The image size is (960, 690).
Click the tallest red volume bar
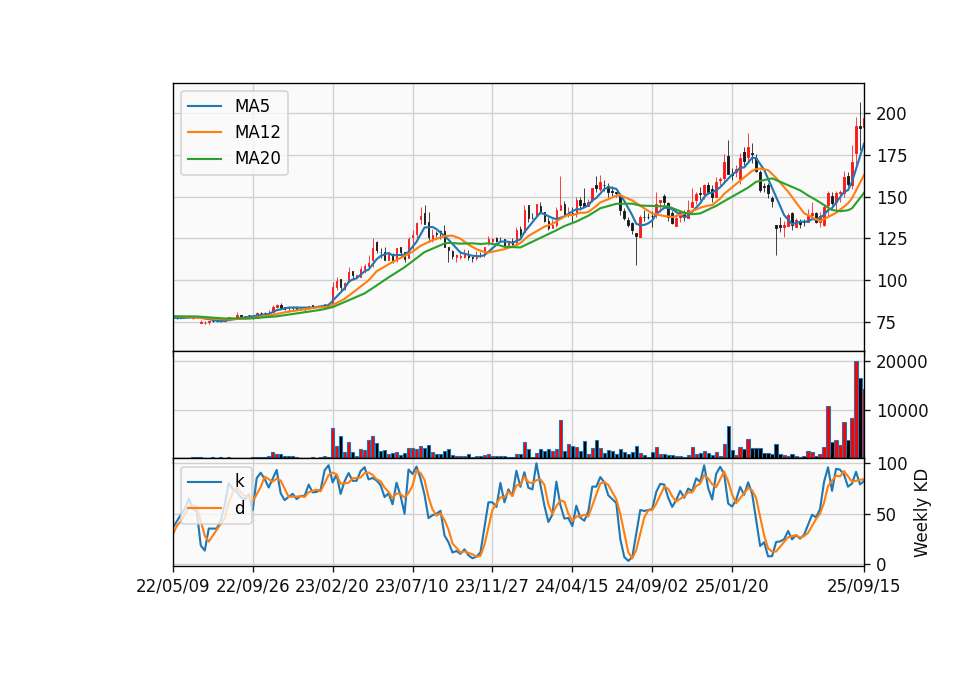857,410
